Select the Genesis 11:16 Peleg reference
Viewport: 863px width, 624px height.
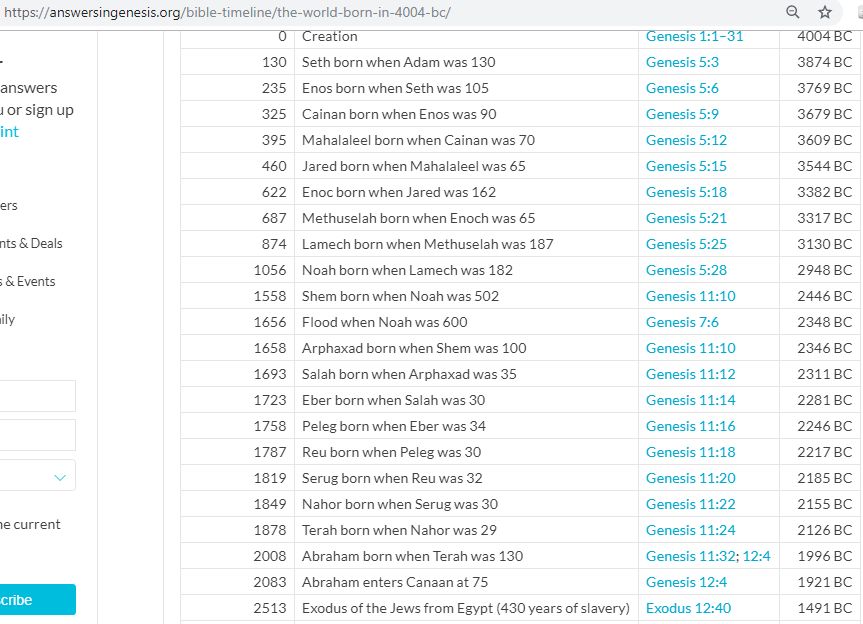point(690,426)
